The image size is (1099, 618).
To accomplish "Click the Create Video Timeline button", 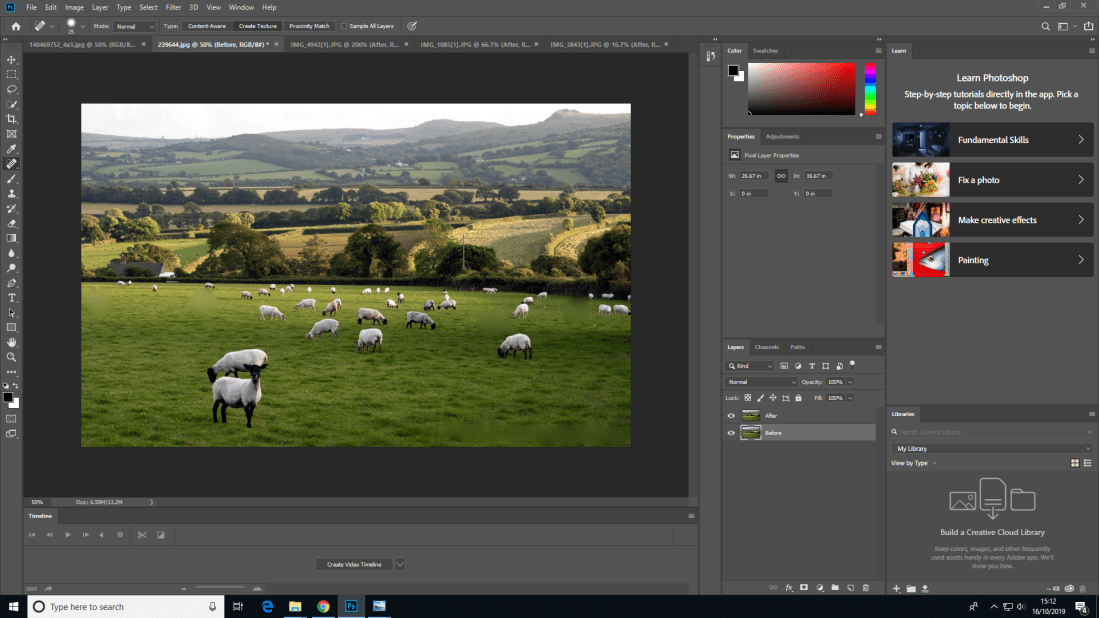I will click(x=354, y=564).
